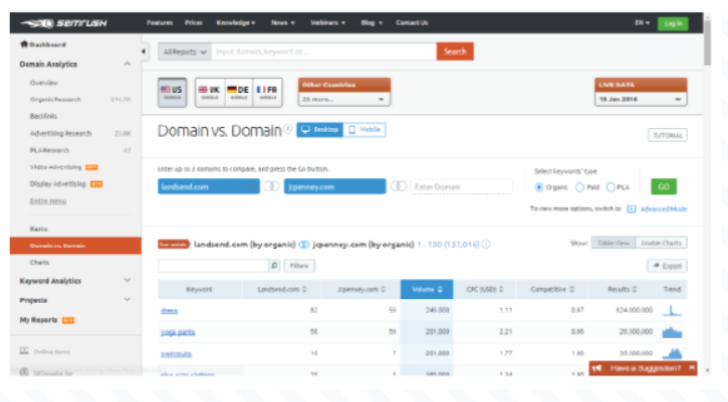Open the Knowledge menu dropdown
Screen dimensions: 728x402
[235, 23]
